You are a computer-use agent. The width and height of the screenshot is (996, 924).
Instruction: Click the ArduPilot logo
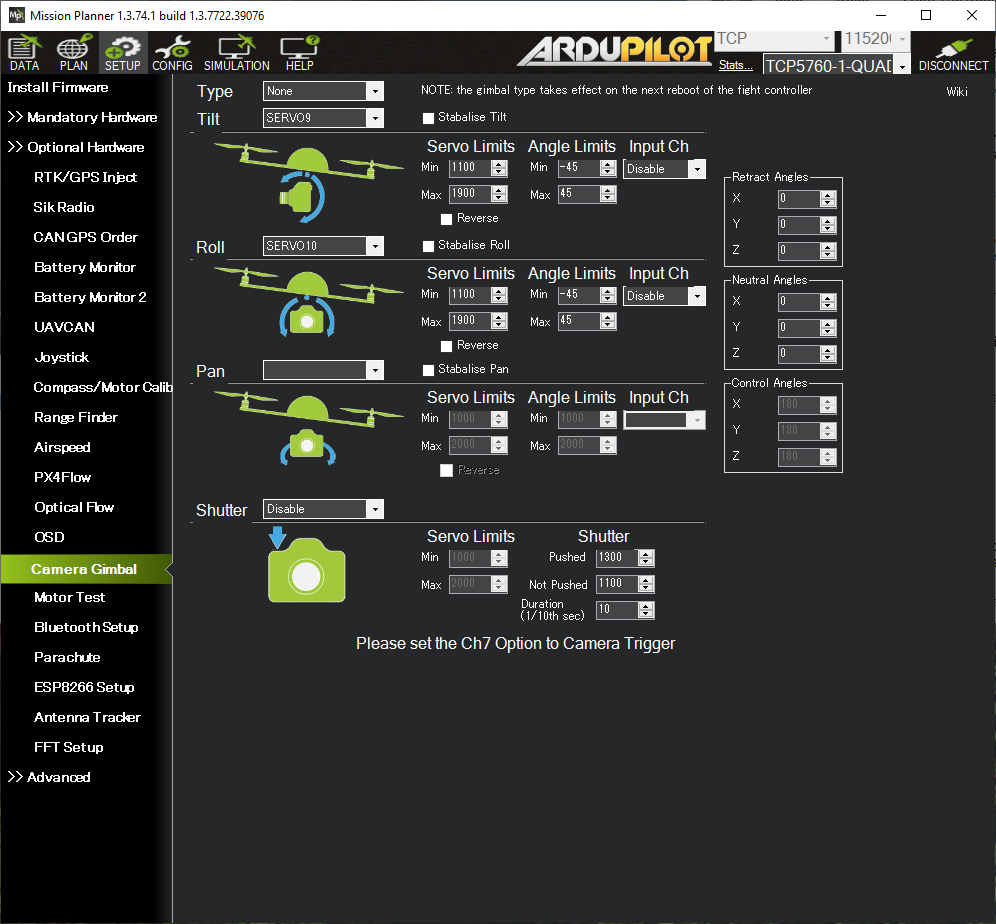(x=615, y=51)
